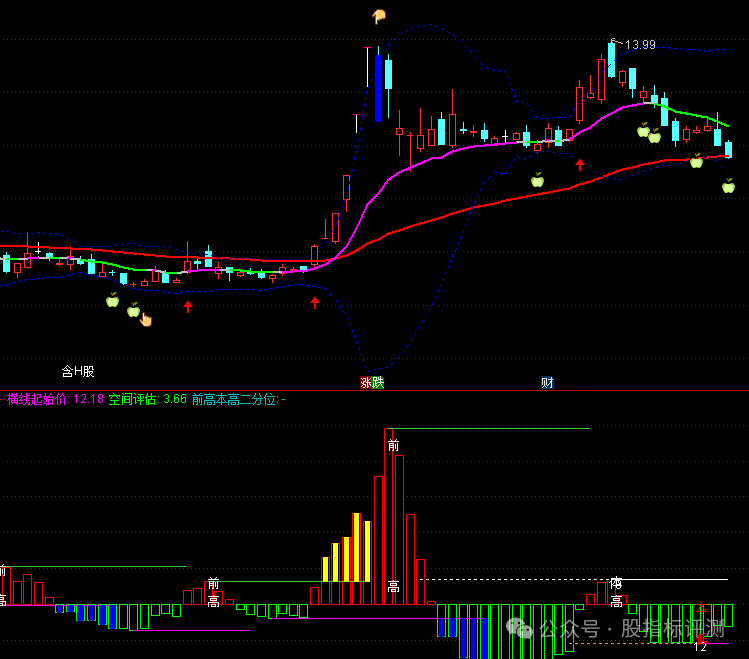
Task: Click the apple marker below the lower blue band
Action: point(537,180)
